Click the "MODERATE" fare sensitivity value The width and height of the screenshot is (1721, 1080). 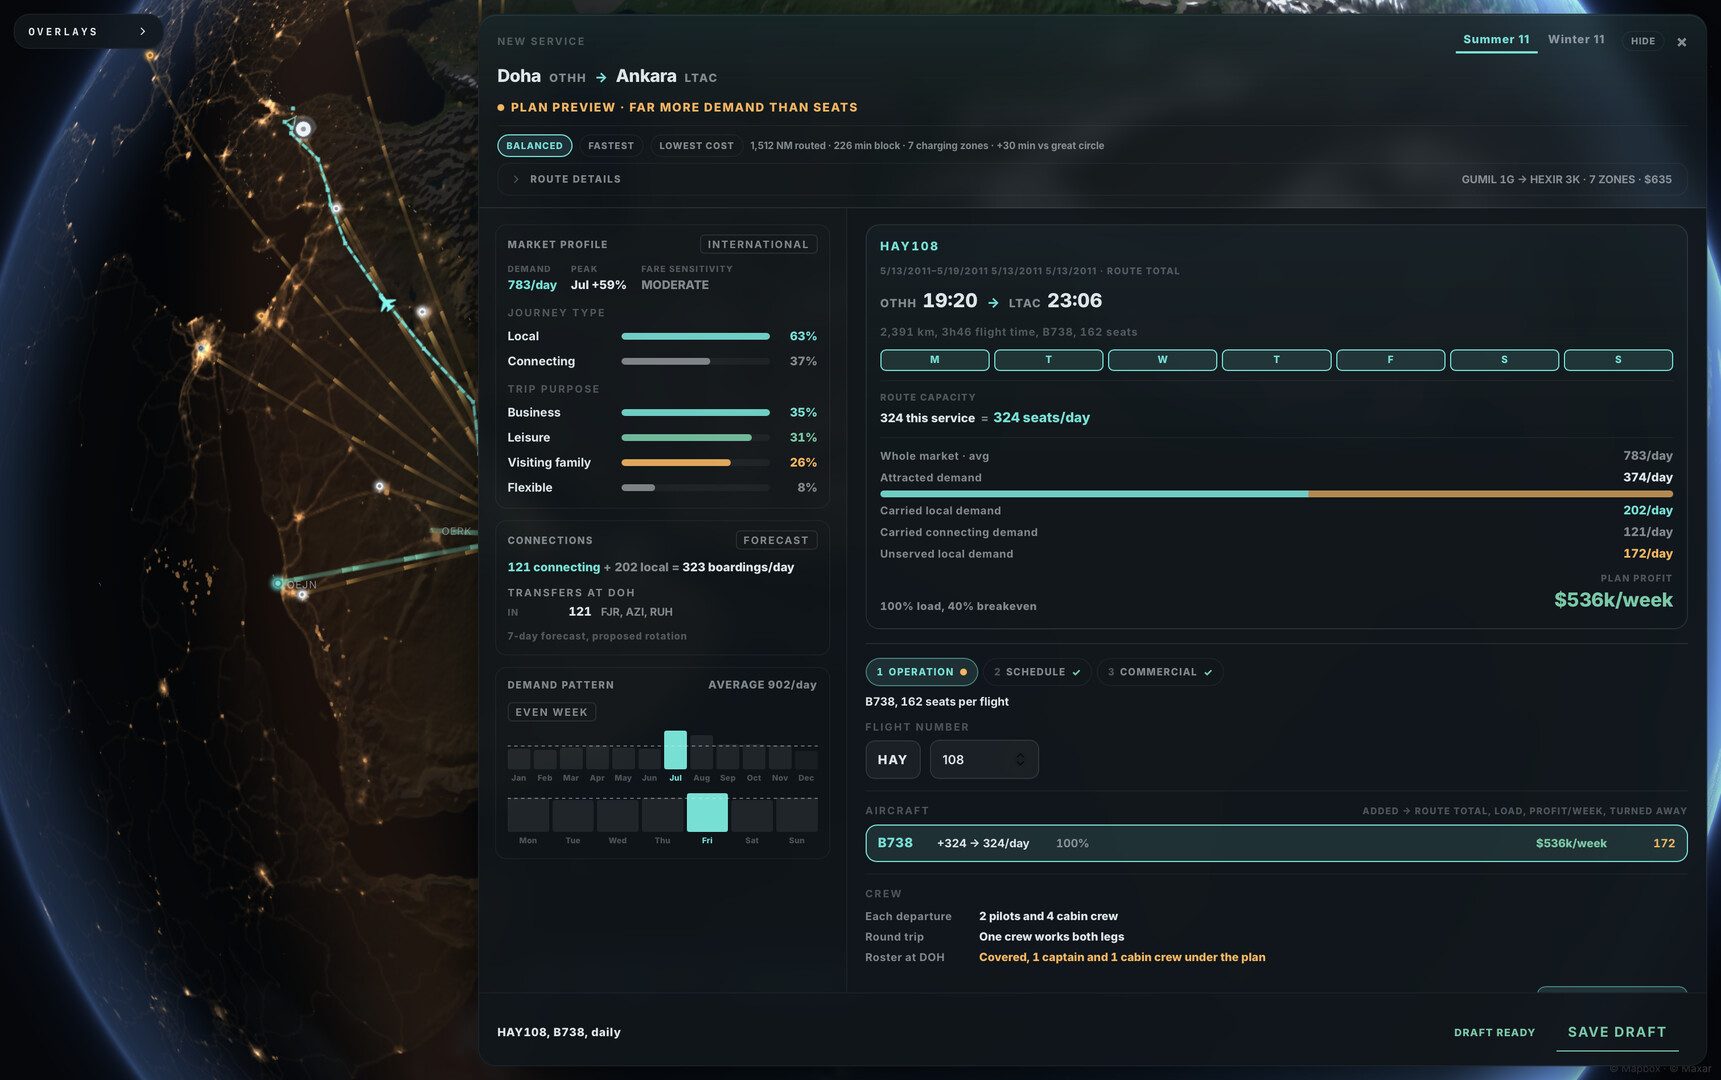pyautogui.click(x=675, y=285)
